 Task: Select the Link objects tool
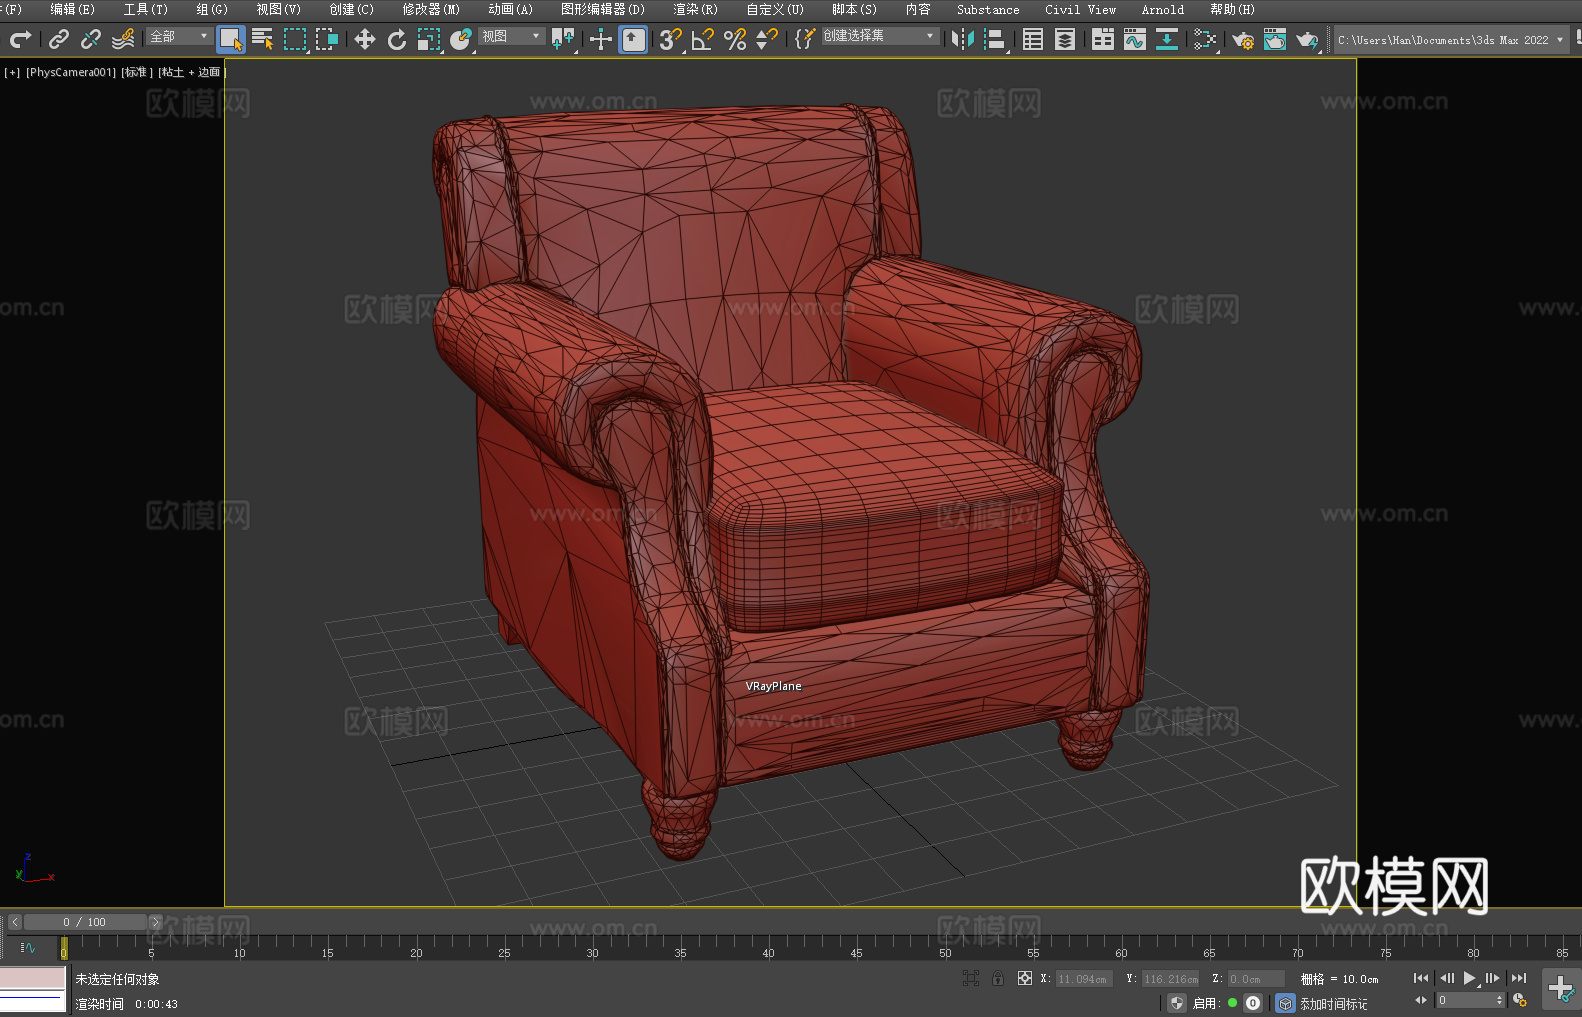(x=59, y=39)
